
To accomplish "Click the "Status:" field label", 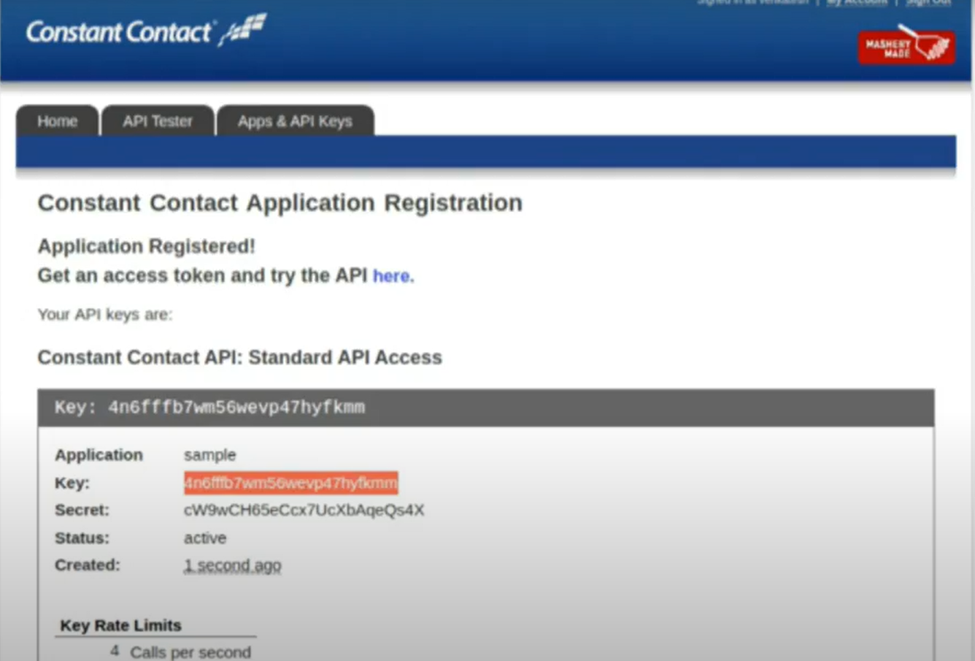I will (82, 538).
